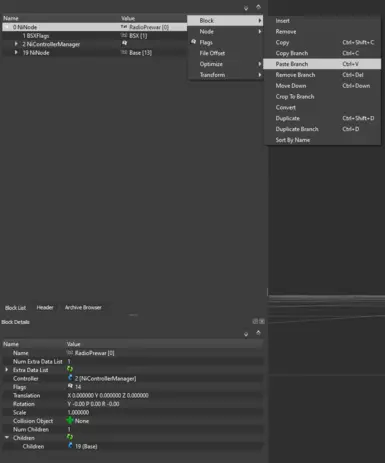This screenshot has height=463, width=385.
Task: Expand the Extra Data List row
Action: [x=7, y=370]
